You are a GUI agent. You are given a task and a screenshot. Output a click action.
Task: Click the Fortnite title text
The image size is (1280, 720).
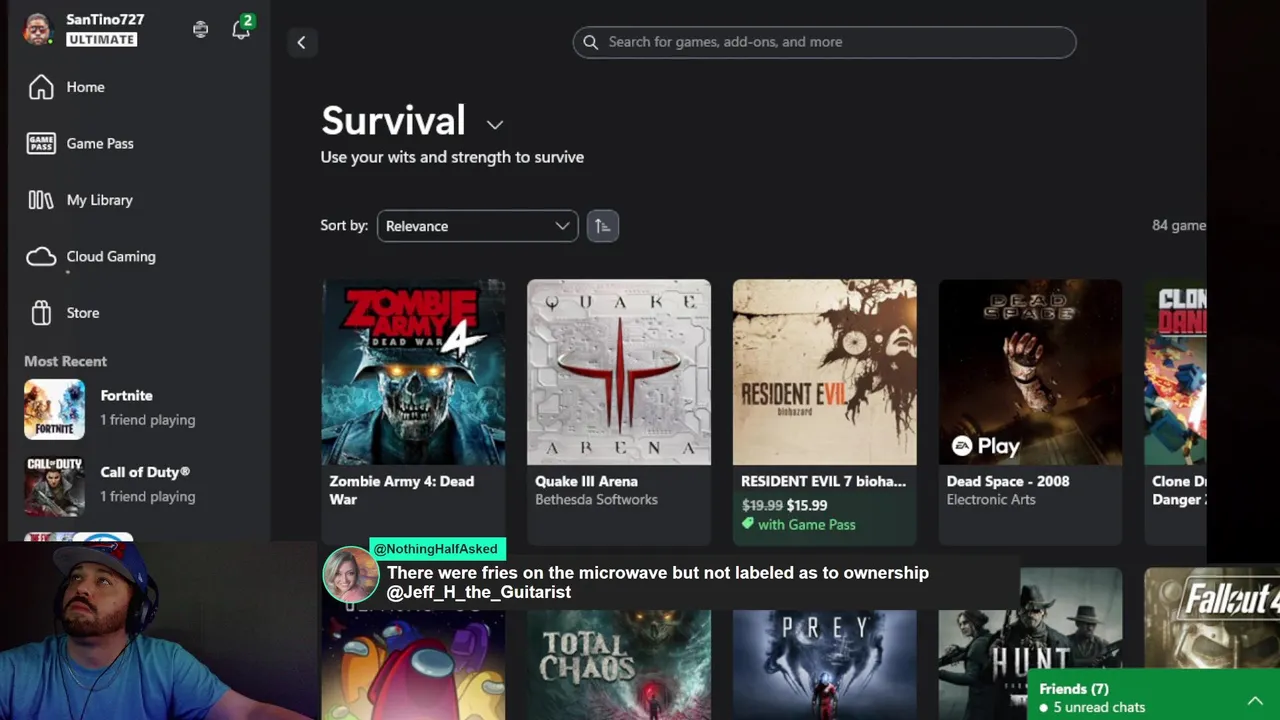[126, 395]
